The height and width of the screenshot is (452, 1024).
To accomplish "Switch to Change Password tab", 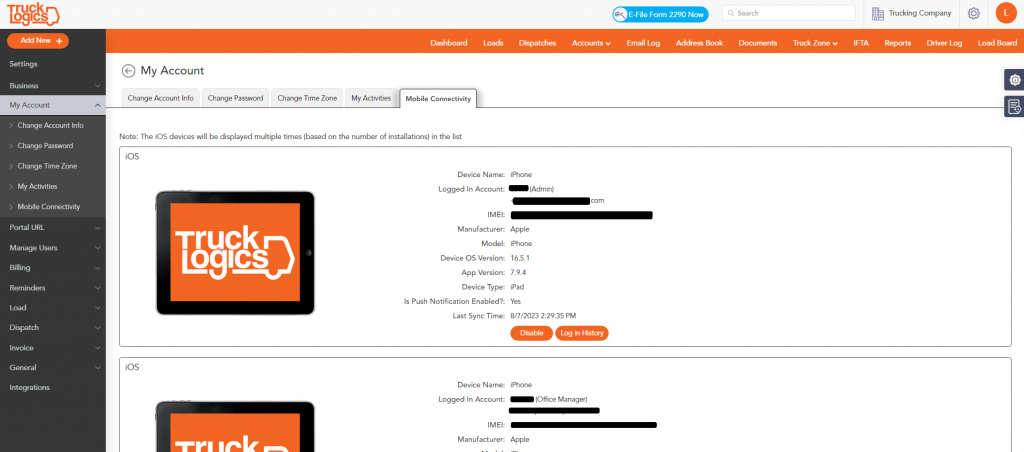I will [235, 98].
